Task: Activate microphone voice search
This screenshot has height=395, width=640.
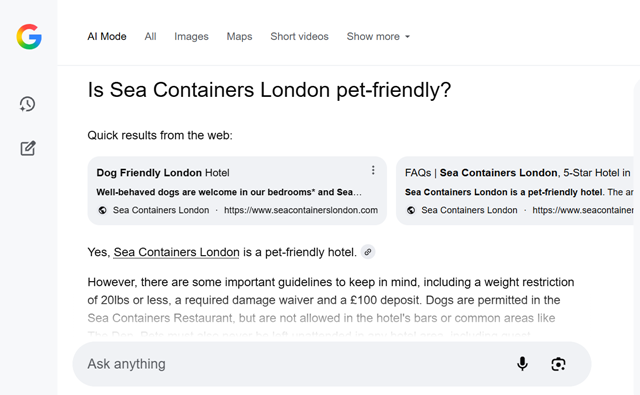Action: pos(522,364)
